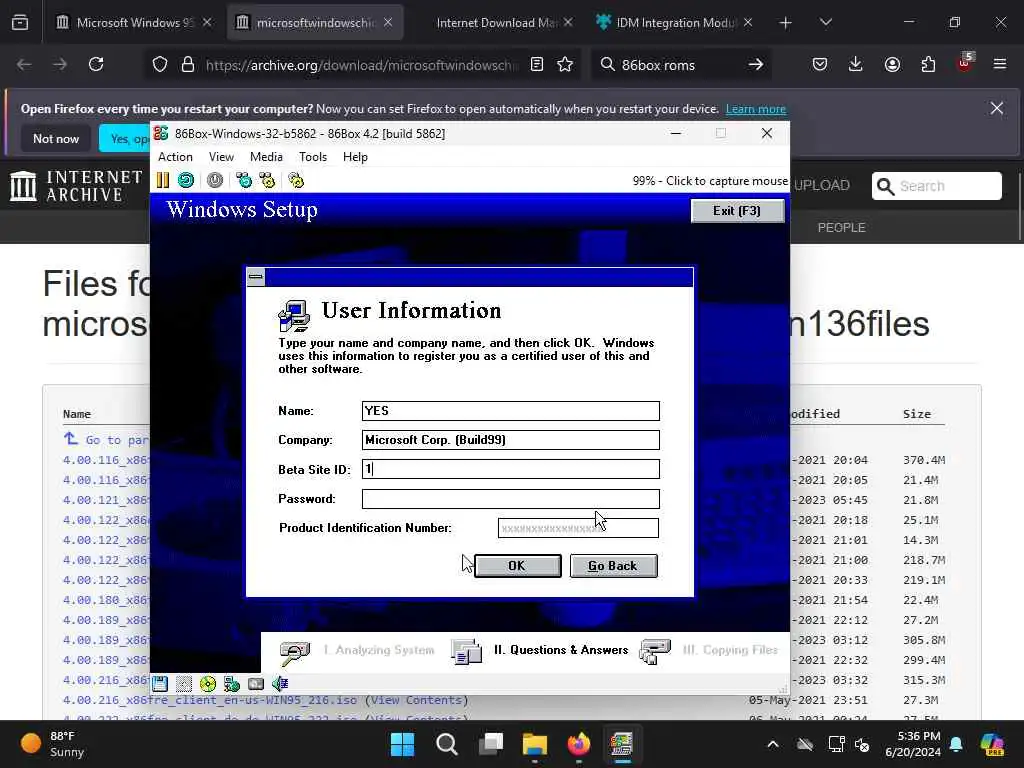This screenshot has width=1024, height=768.
Task: Open Firefox extensions puzzle icon
Action: [928, 64]
